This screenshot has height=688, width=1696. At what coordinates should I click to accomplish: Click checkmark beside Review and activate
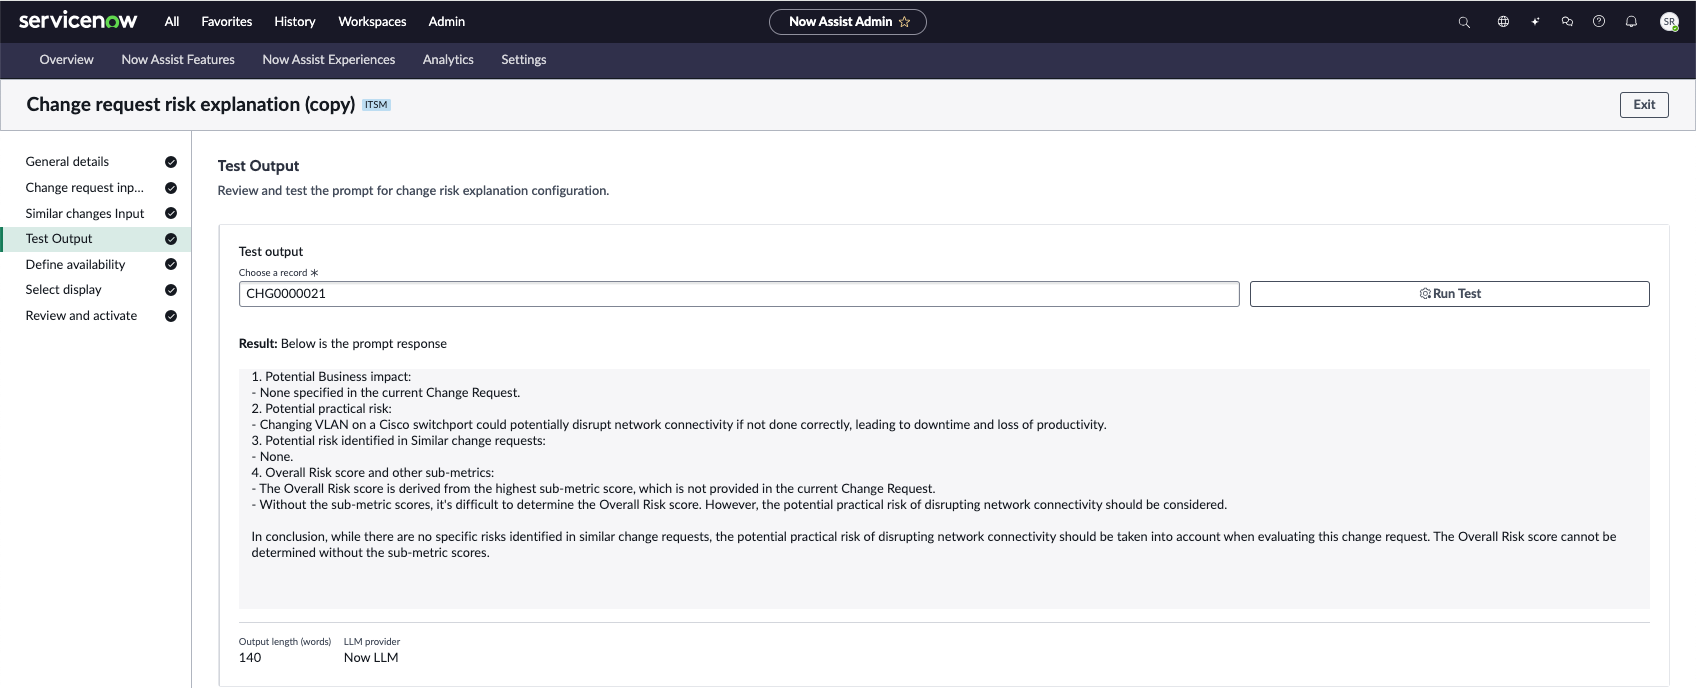171,316
